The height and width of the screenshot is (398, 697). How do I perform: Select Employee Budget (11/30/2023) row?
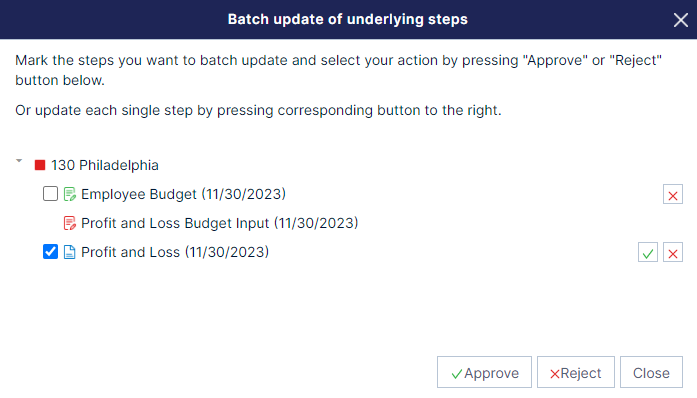pyautogui.click(x=183, y=194)
